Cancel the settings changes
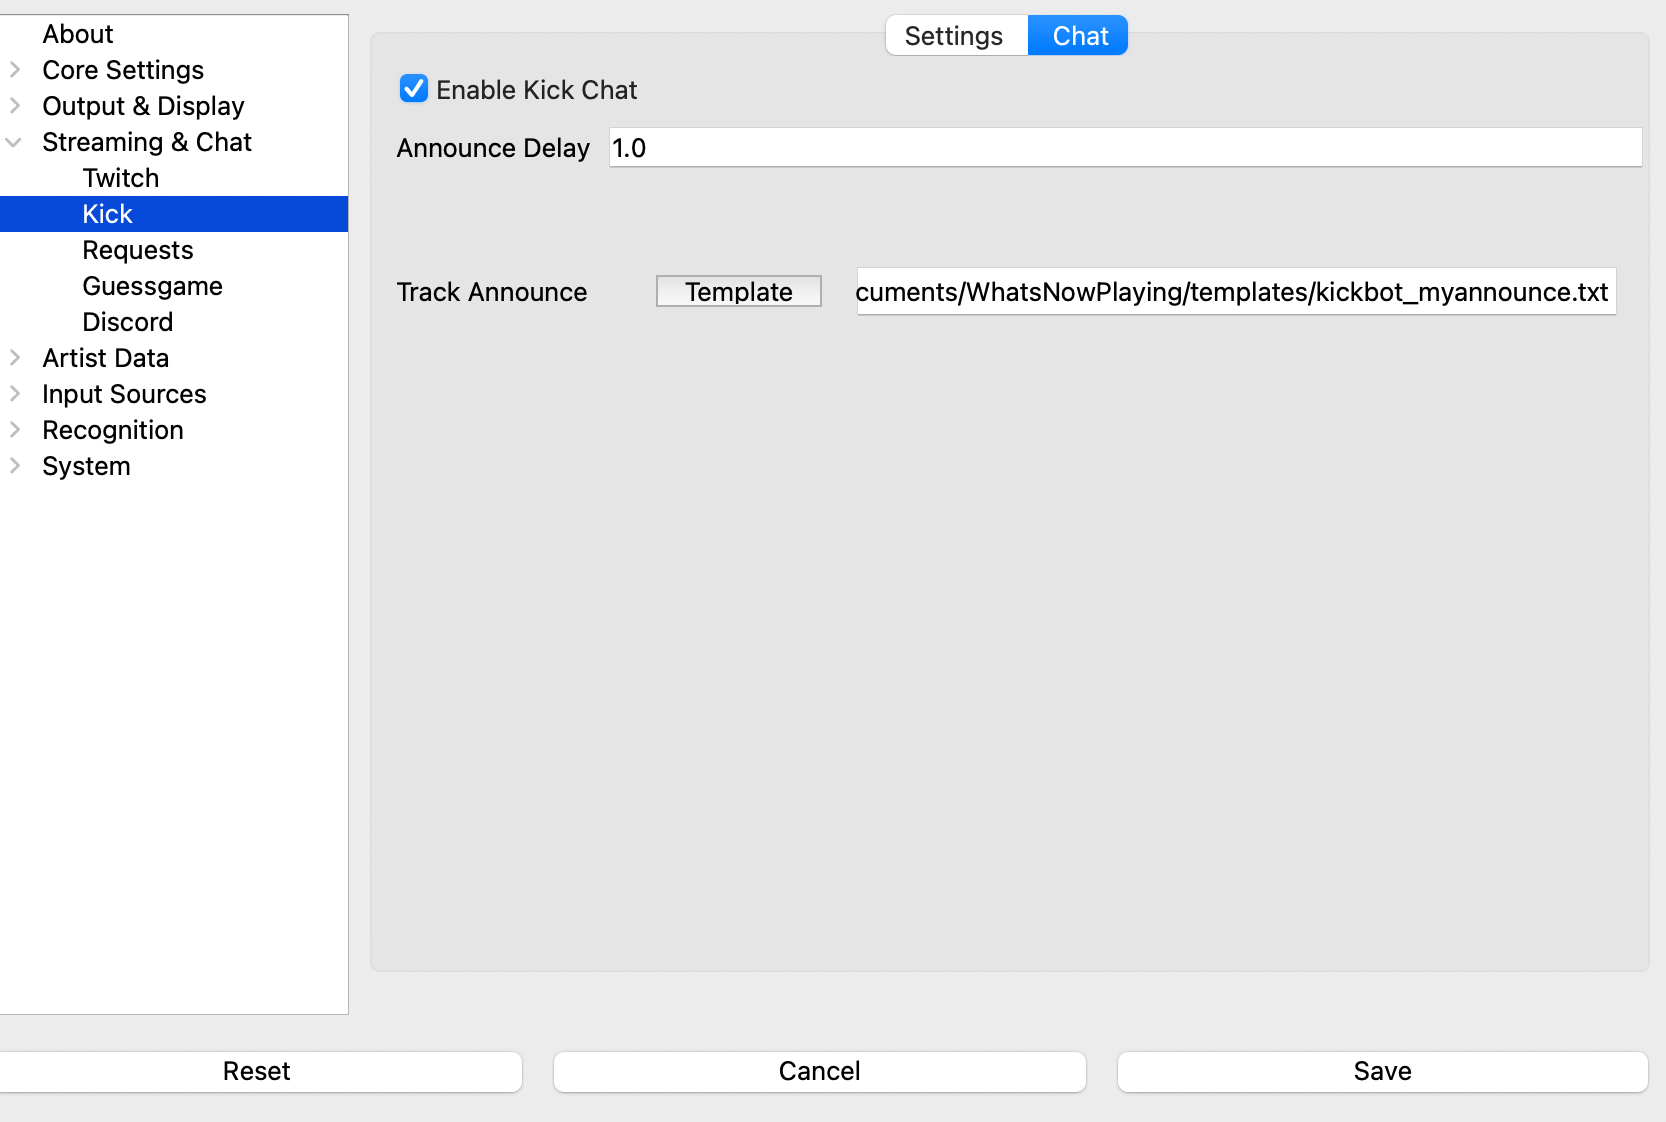This screenshot has width=1666, height=1122. [819, 1071]
